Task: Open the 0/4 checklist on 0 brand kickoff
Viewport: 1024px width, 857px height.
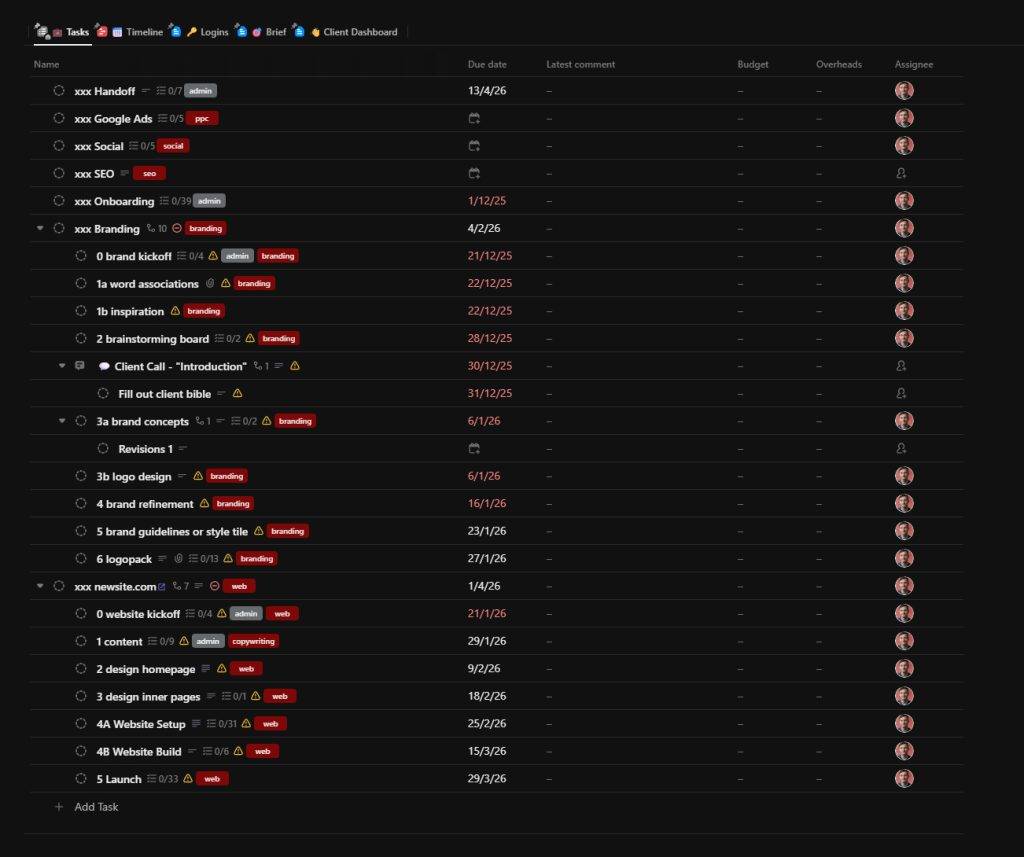Action: click(x=188, y=256)
